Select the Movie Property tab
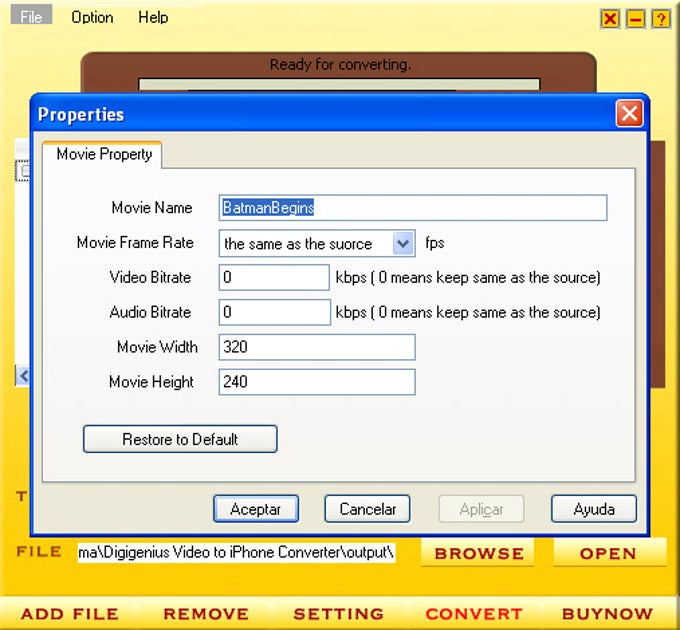 (x=104, y=154)
